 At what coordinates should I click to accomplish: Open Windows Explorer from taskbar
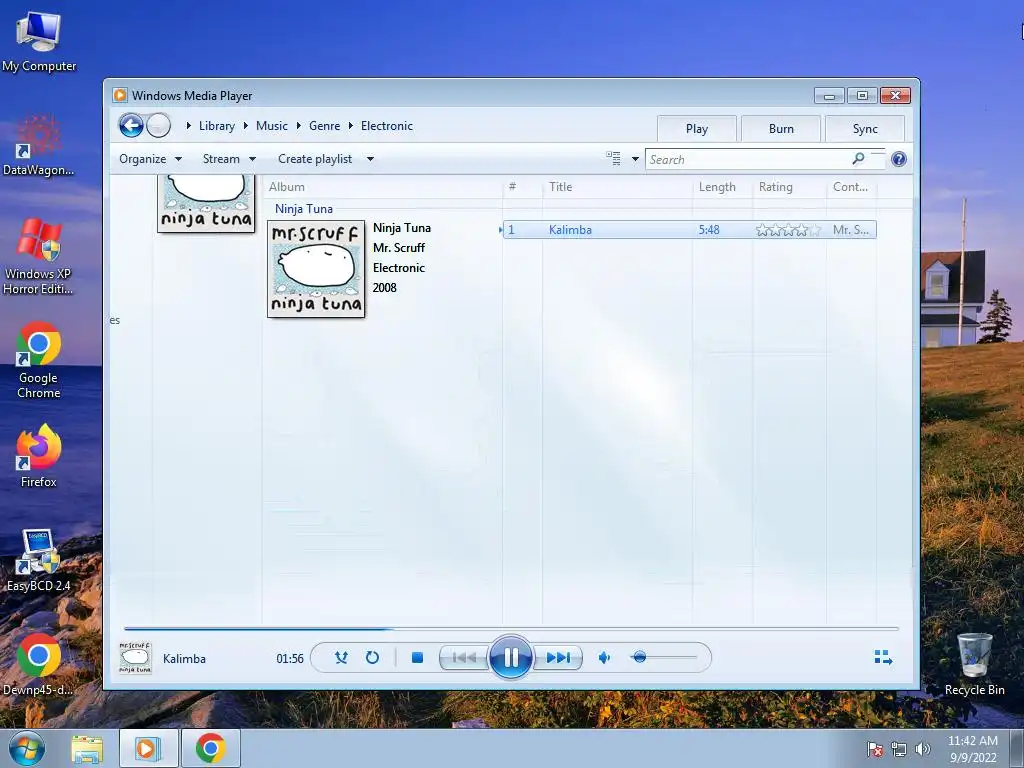click(87, 748)
